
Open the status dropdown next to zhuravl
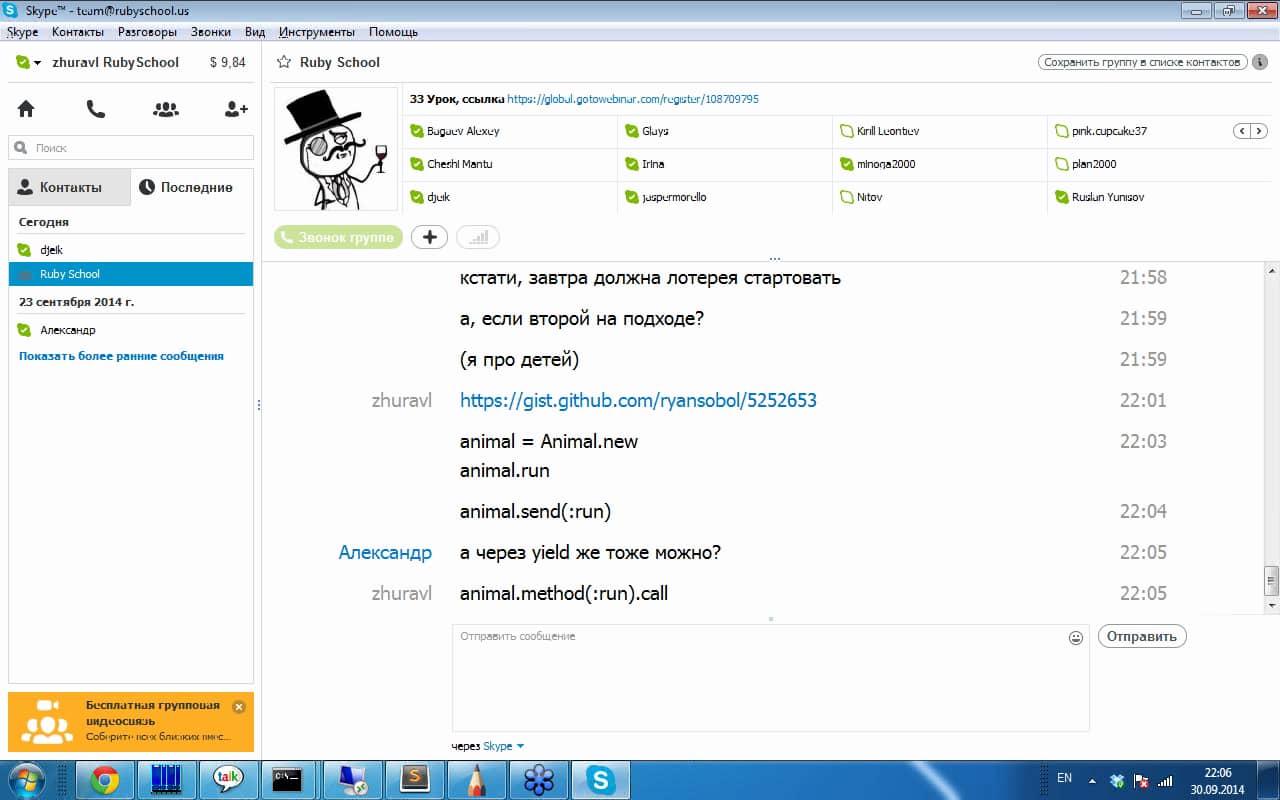tap(29, 62)
